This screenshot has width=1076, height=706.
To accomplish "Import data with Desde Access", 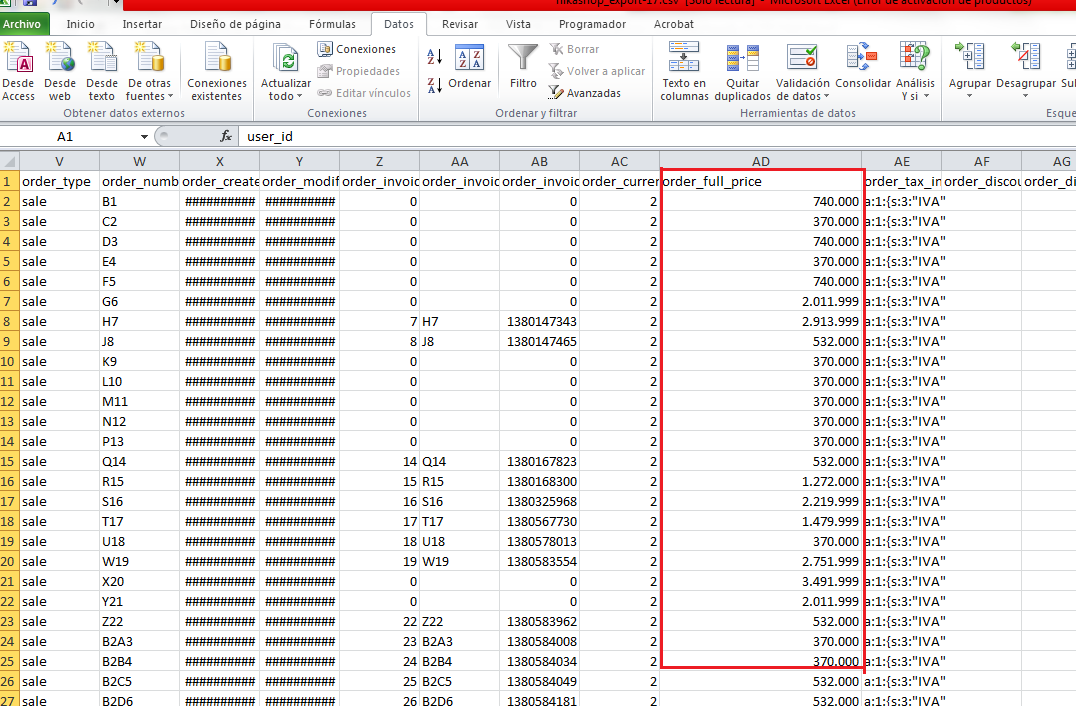I will pos(19,71).
